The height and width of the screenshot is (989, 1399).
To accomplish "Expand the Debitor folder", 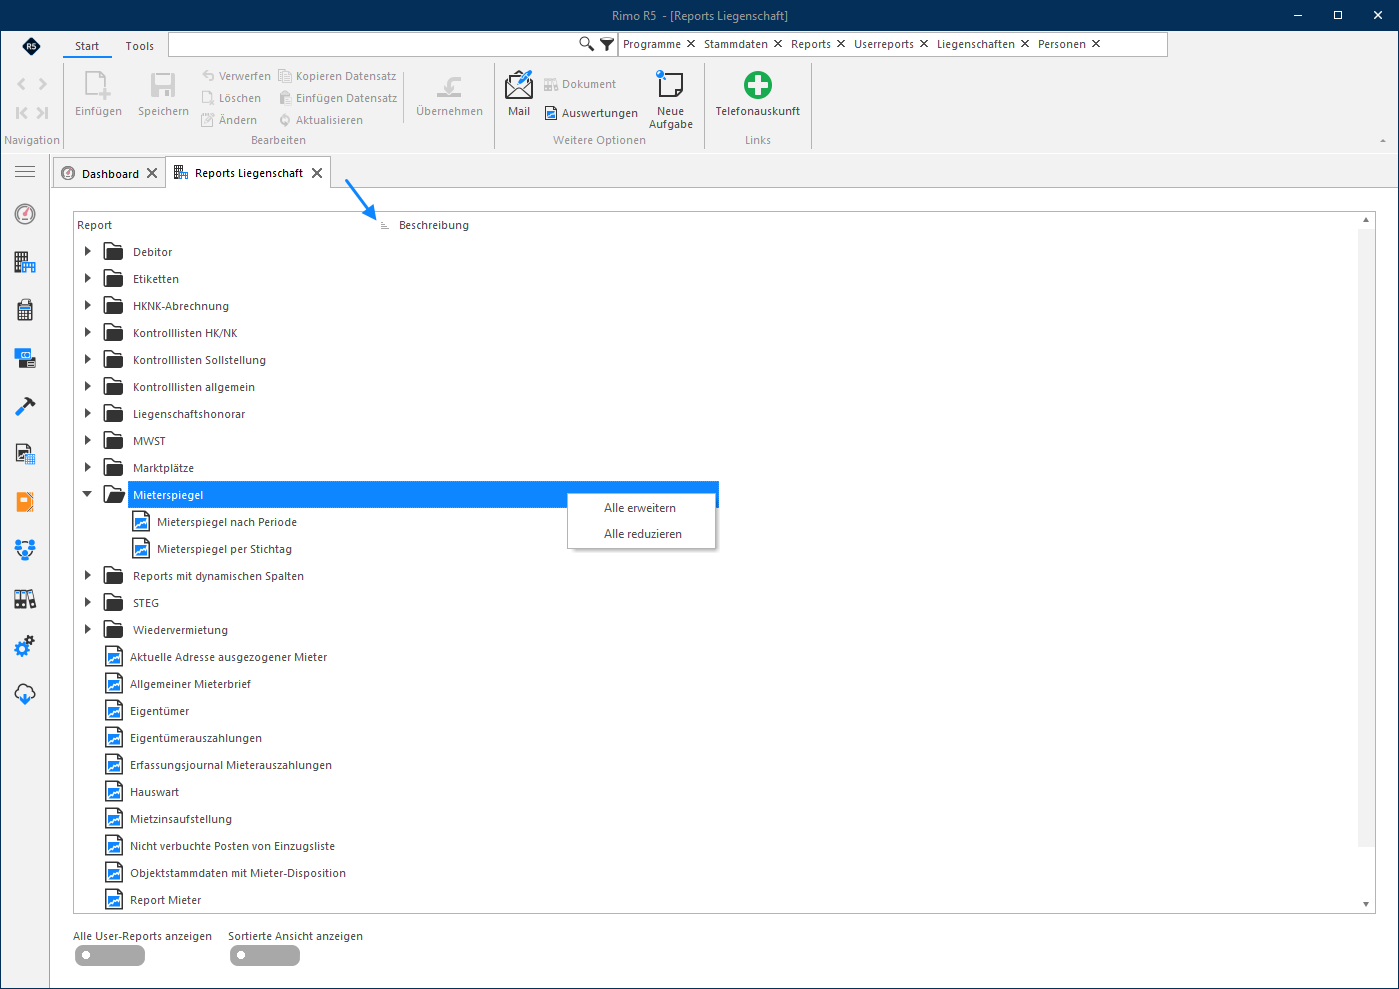I will [x=88, y=252].
